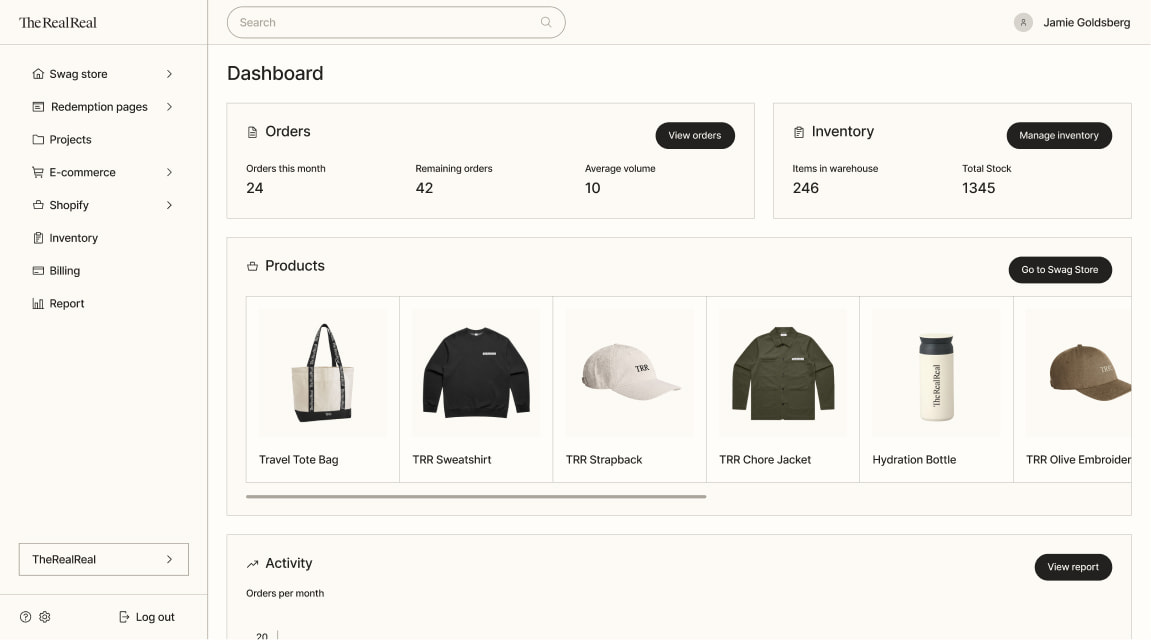The height and width of the screenshot is (640, 1151).
Task: Click the Billing card icon
Action: (38, 271)
